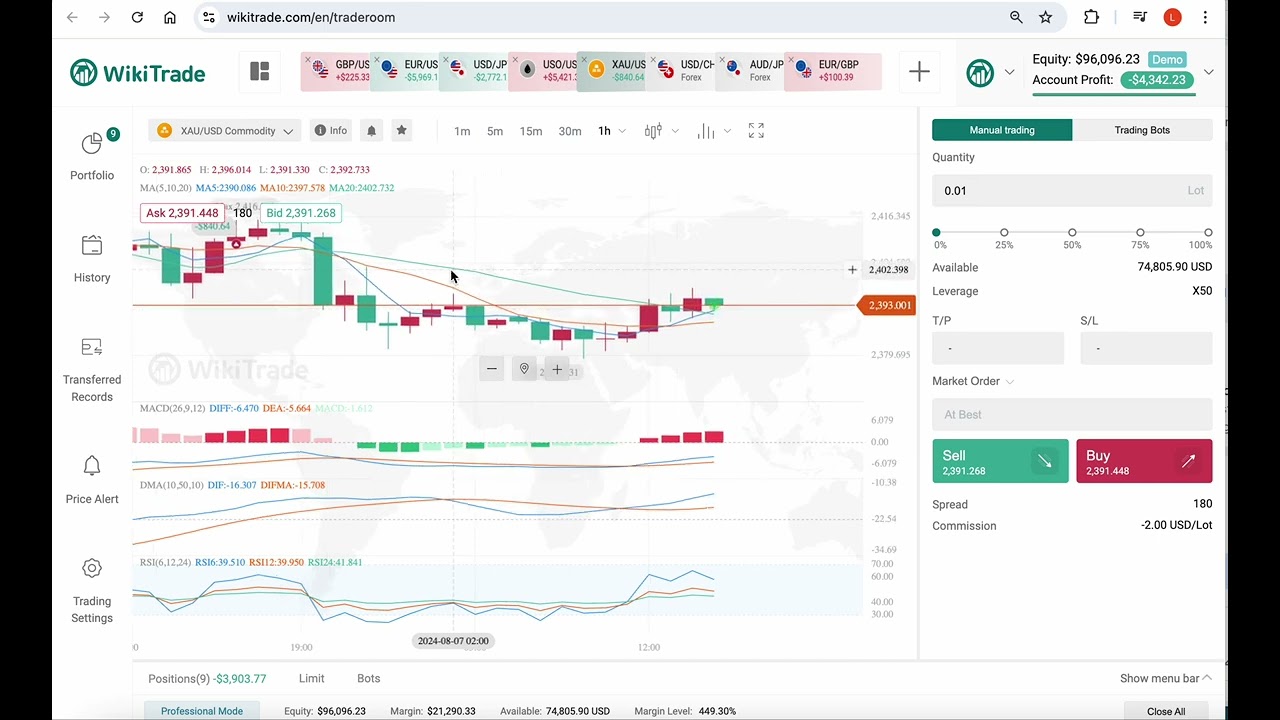Click the chart location pin icon
Viewport: 1280px width, 720px height.
click(x=523, y=369)
